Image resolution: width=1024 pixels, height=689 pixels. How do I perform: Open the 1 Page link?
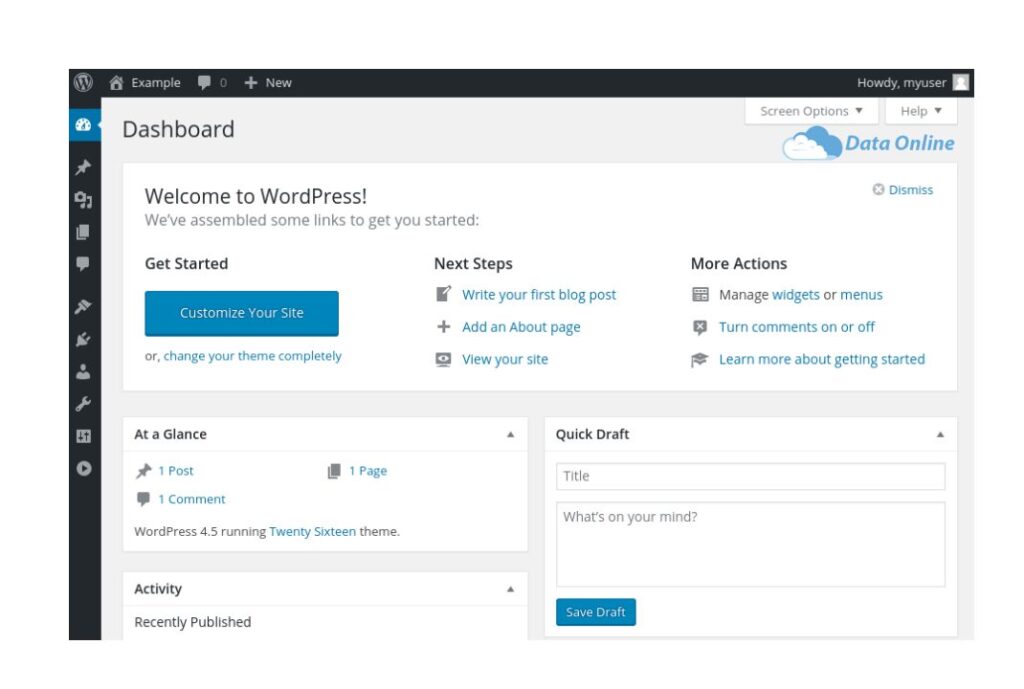click(x=368, y=471)
